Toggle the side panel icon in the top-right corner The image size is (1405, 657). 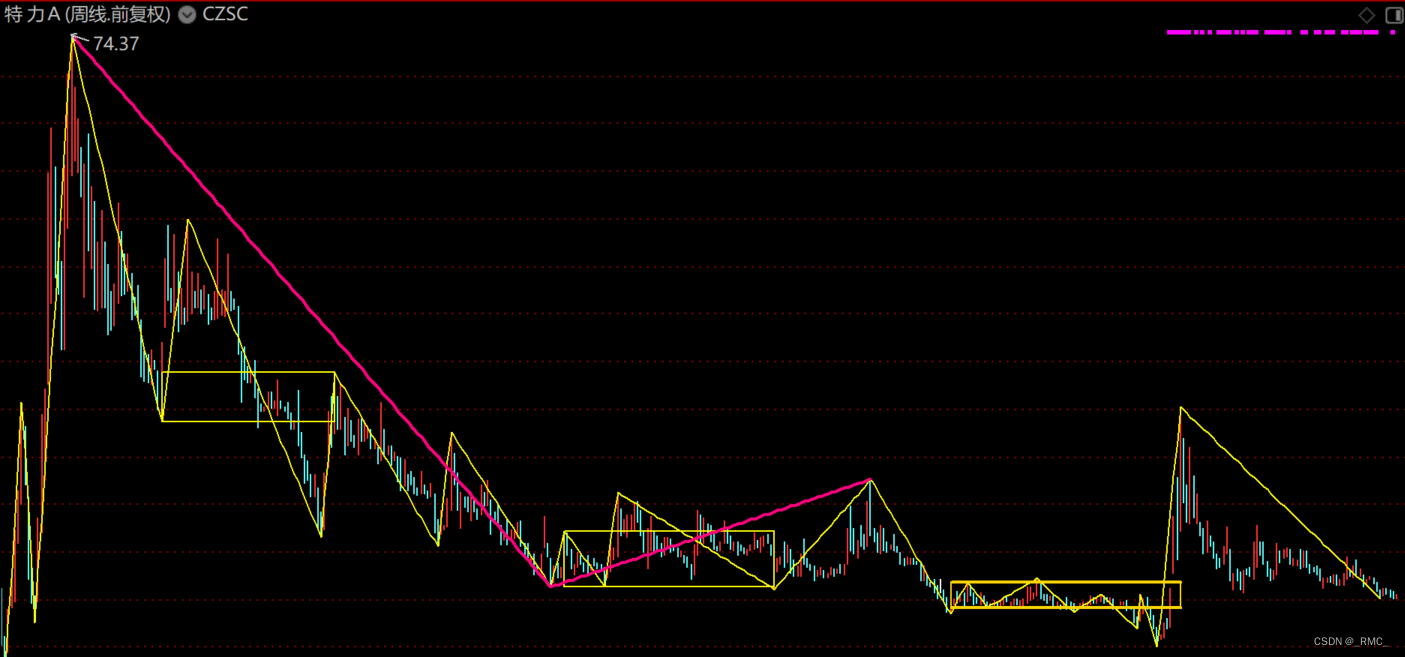[x=1393, y=15]
